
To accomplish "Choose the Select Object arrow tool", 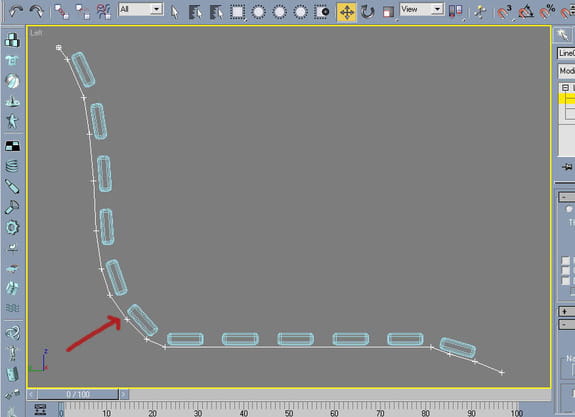I will (x=175, y=12).
